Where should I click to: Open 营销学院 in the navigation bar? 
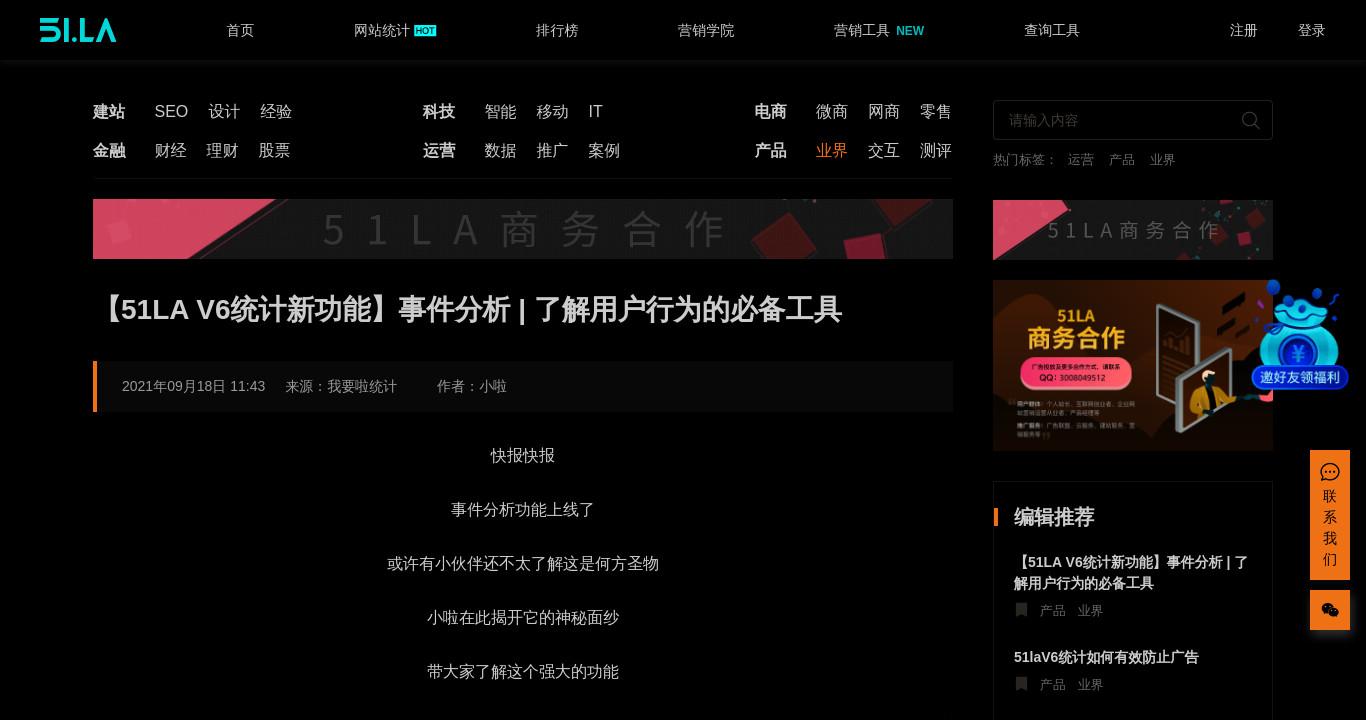coord(706,31)
